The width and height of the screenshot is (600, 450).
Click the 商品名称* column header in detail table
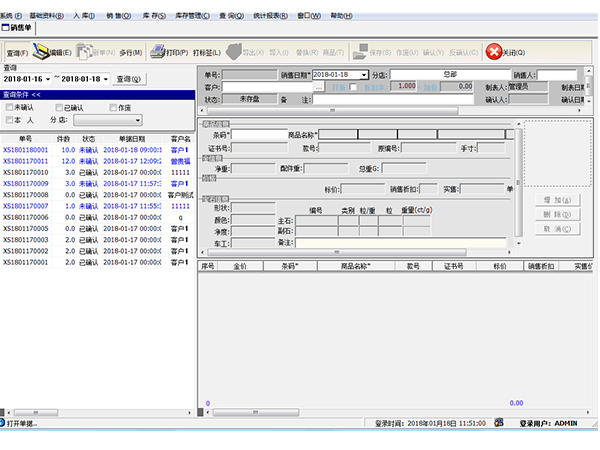(356, 266)
